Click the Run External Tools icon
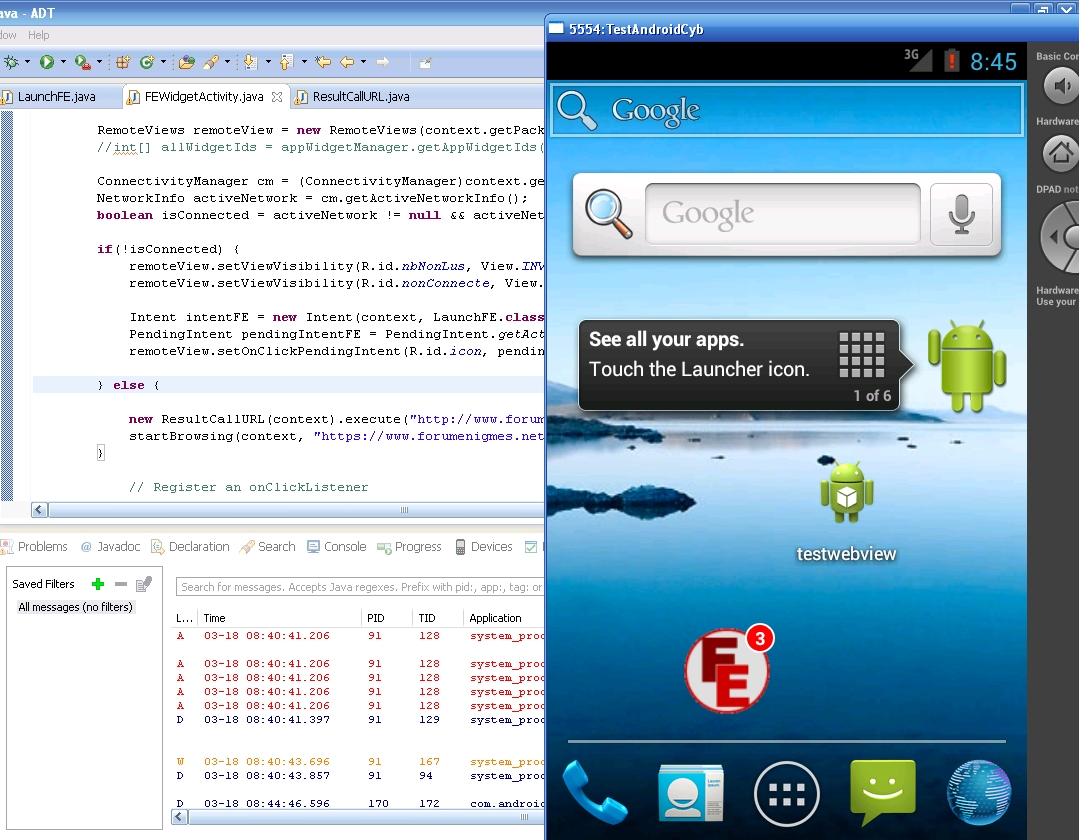1079x840 pixels. pos(82,63)
